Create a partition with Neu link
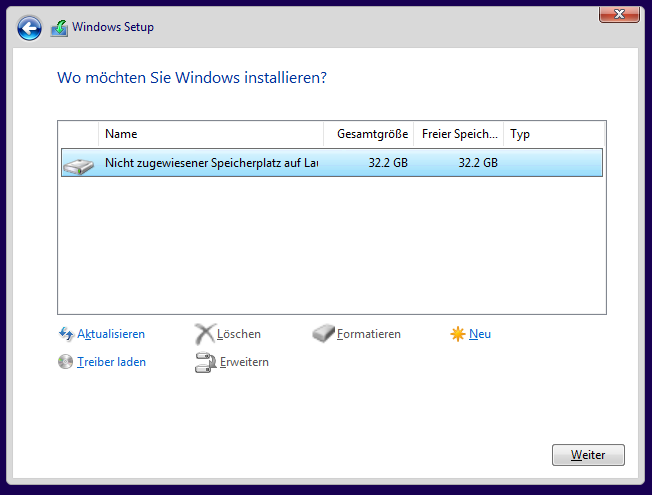 tap(480, 334)
